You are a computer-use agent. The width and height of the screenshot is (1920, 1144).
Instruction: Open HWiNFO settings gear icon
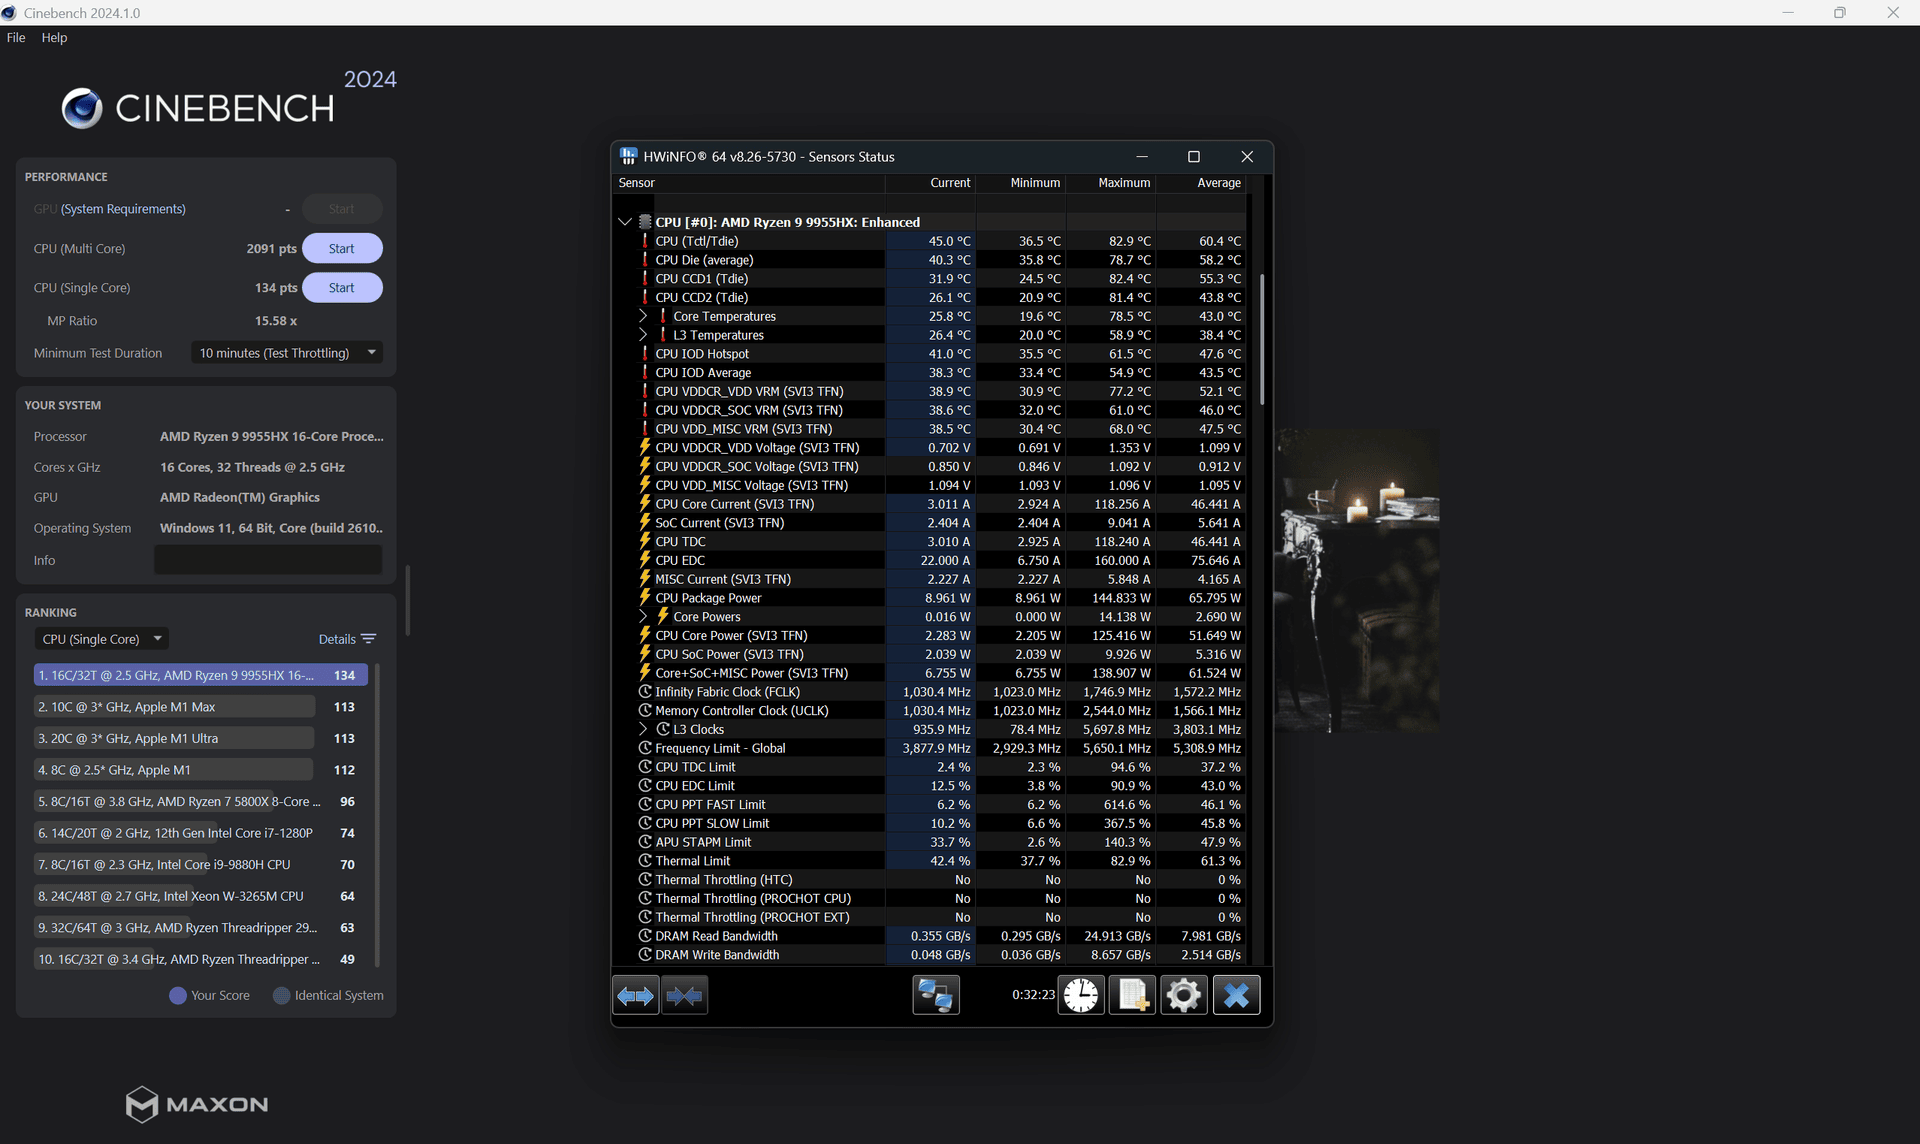coord(1184,995)
